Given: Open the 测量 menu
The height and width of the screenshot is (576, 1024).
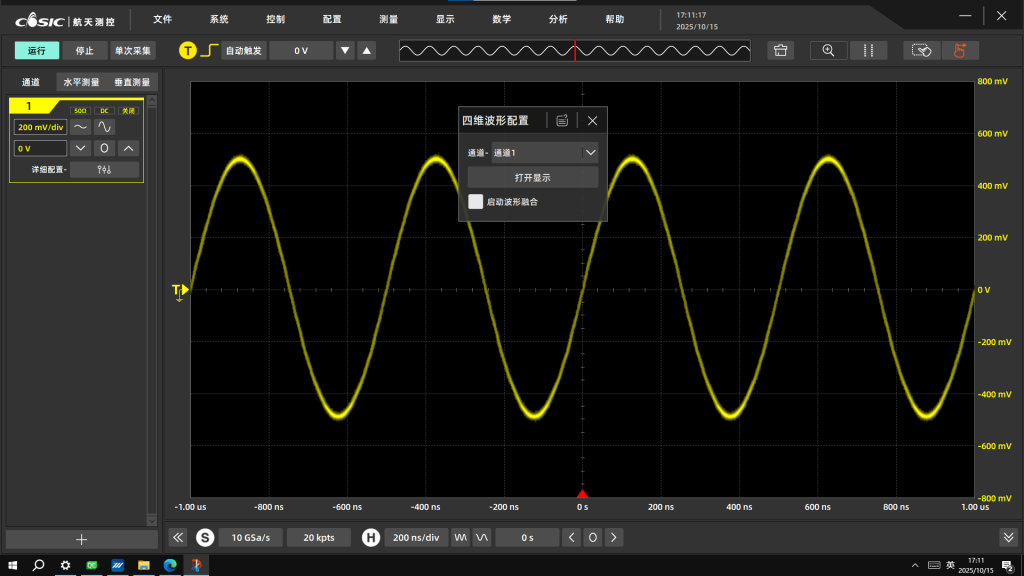Looking at the screenshot, I should pos(389,19).
